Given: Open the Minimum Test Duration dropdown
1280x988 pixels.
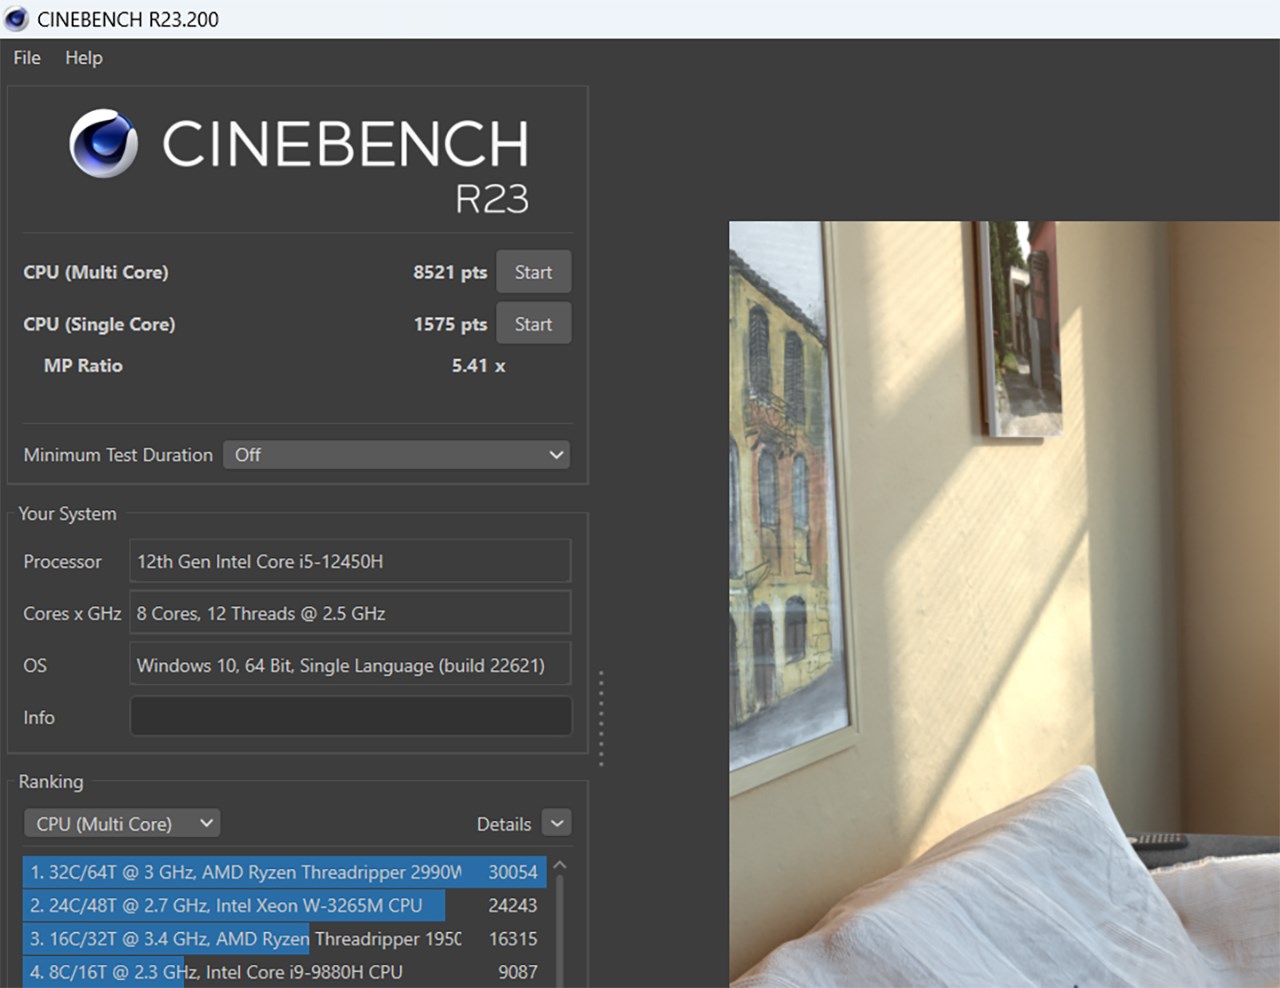Looking at the screenshot, I should 396,455.
